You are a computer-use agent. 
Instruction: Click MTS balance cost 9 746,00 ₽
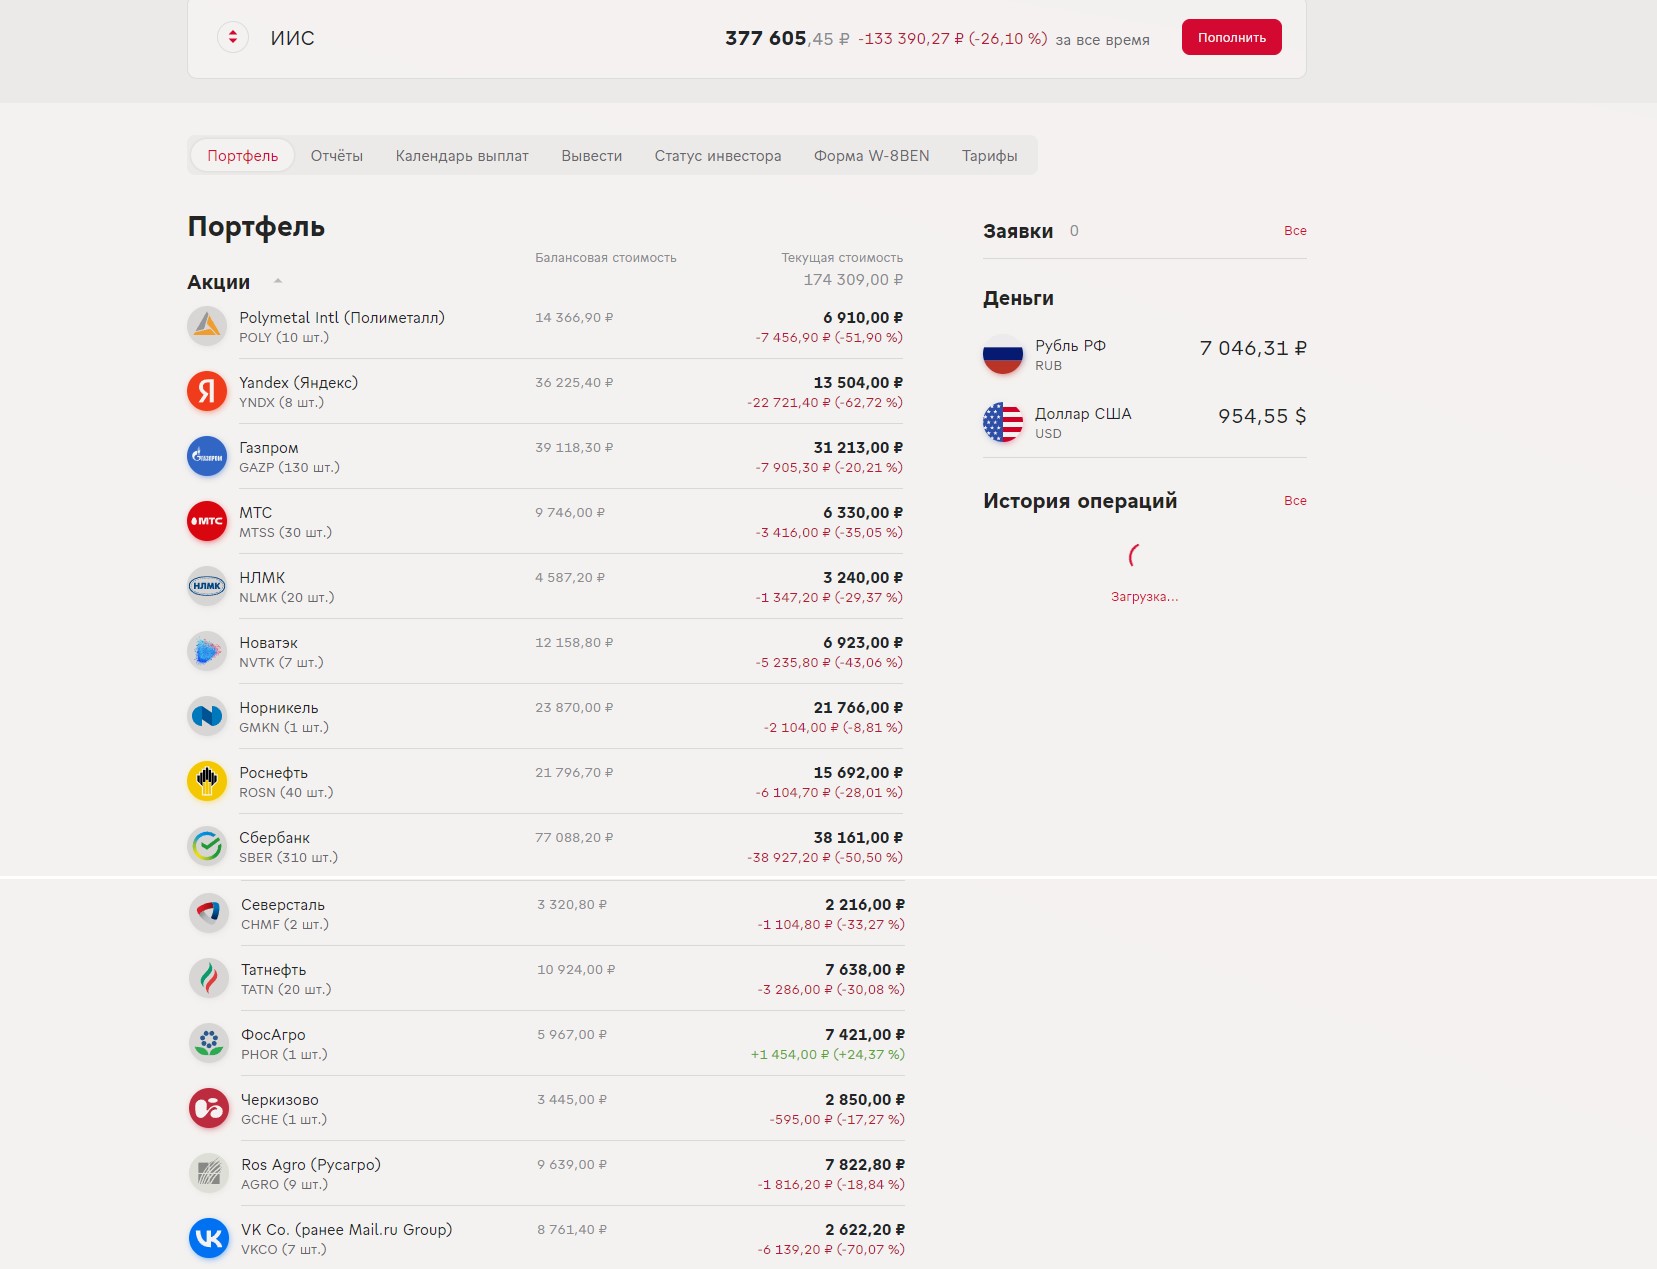pos(570,513)
